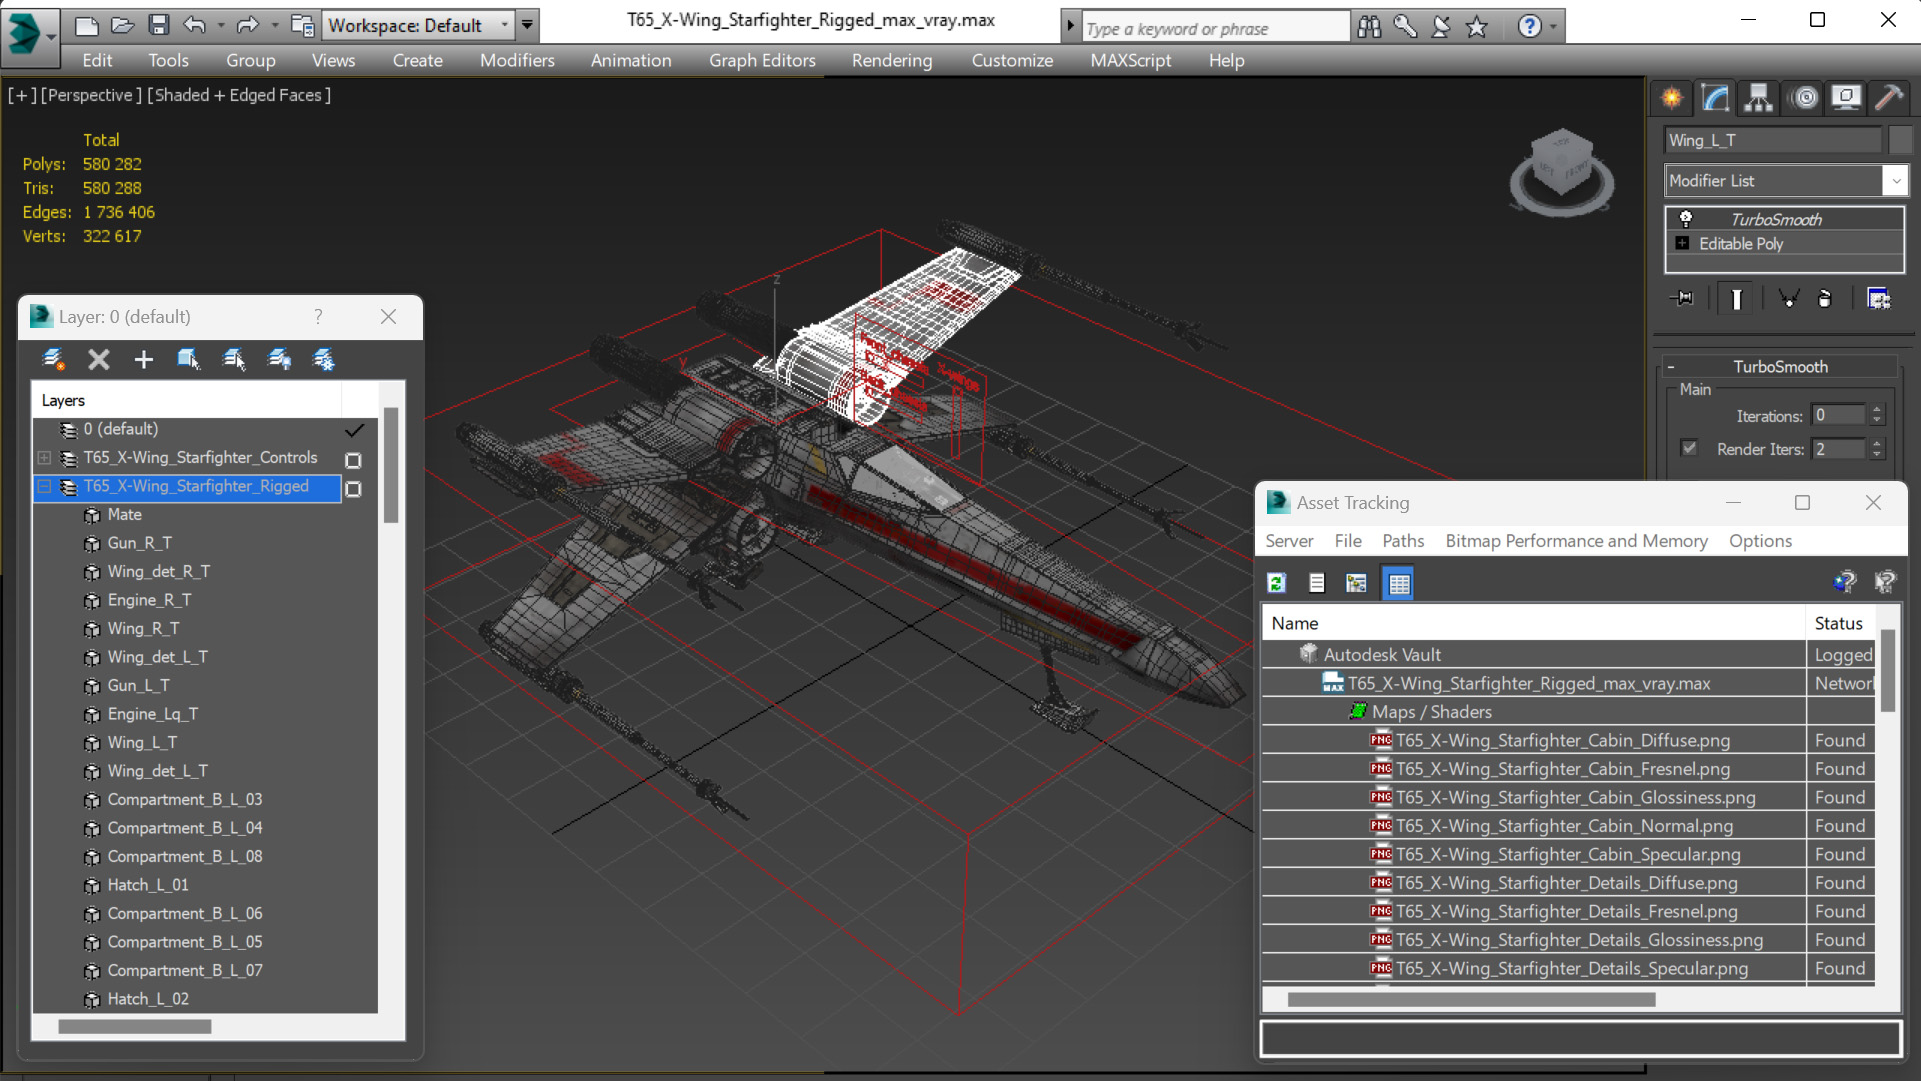Click Delete layer X icon in Layer dialog
The height and width of the screenshot is (1081, 1921).
pos(98,359)
